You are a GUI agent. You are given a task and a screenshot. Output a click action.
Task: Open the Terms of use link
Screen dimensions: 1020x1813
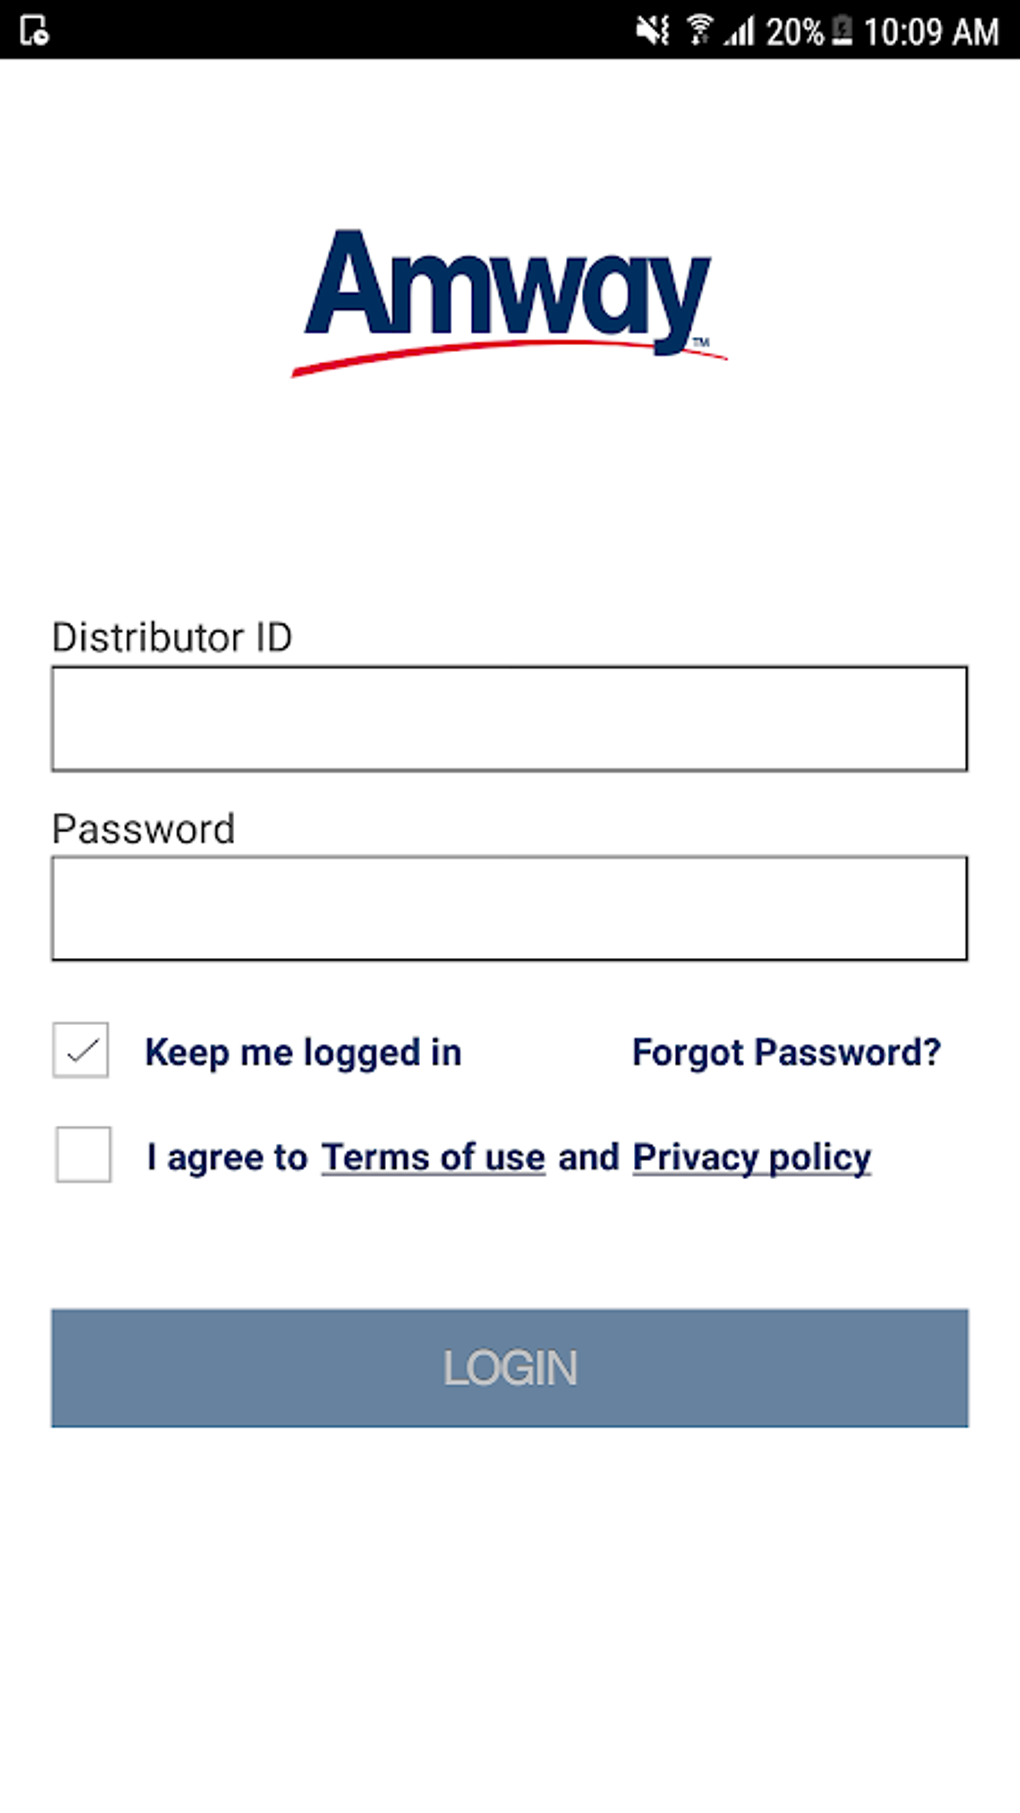tap(433, 1157)
